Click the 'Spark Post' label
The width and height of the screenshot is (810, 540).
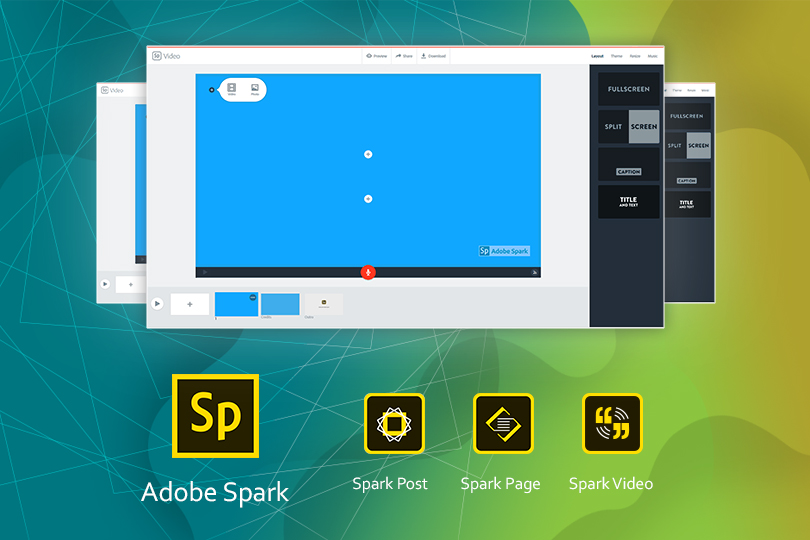click(390, 484)
